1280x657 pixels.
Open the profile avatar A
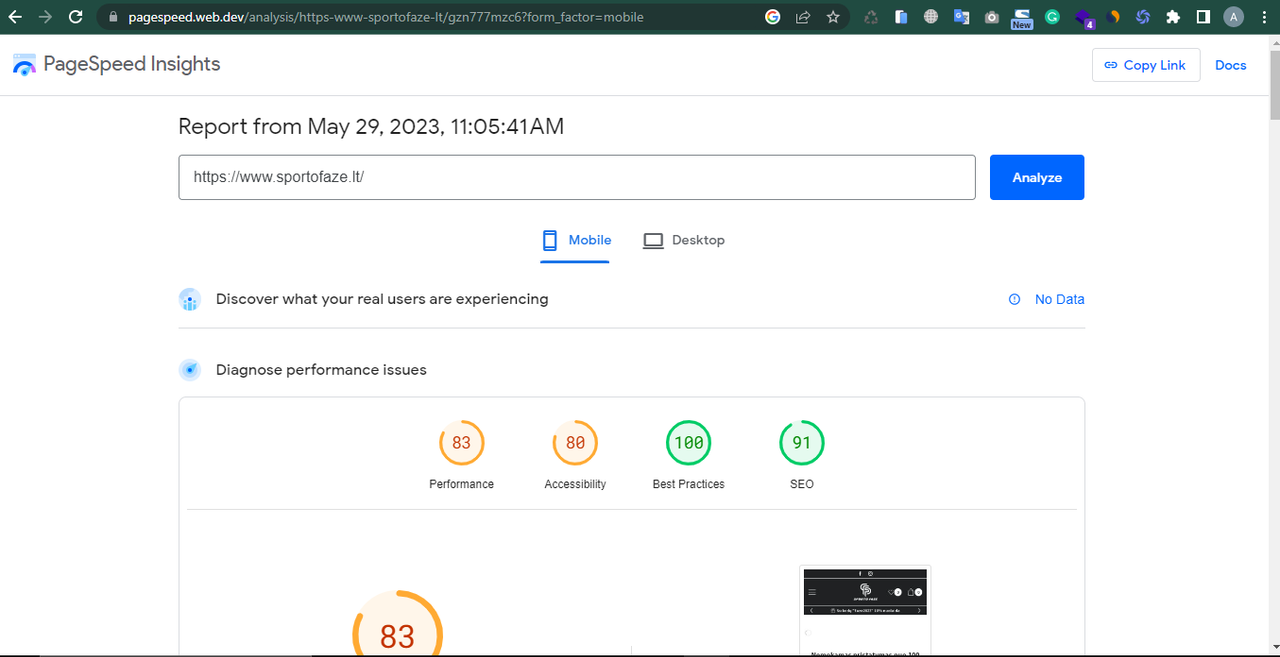(x=1234, y=17)
